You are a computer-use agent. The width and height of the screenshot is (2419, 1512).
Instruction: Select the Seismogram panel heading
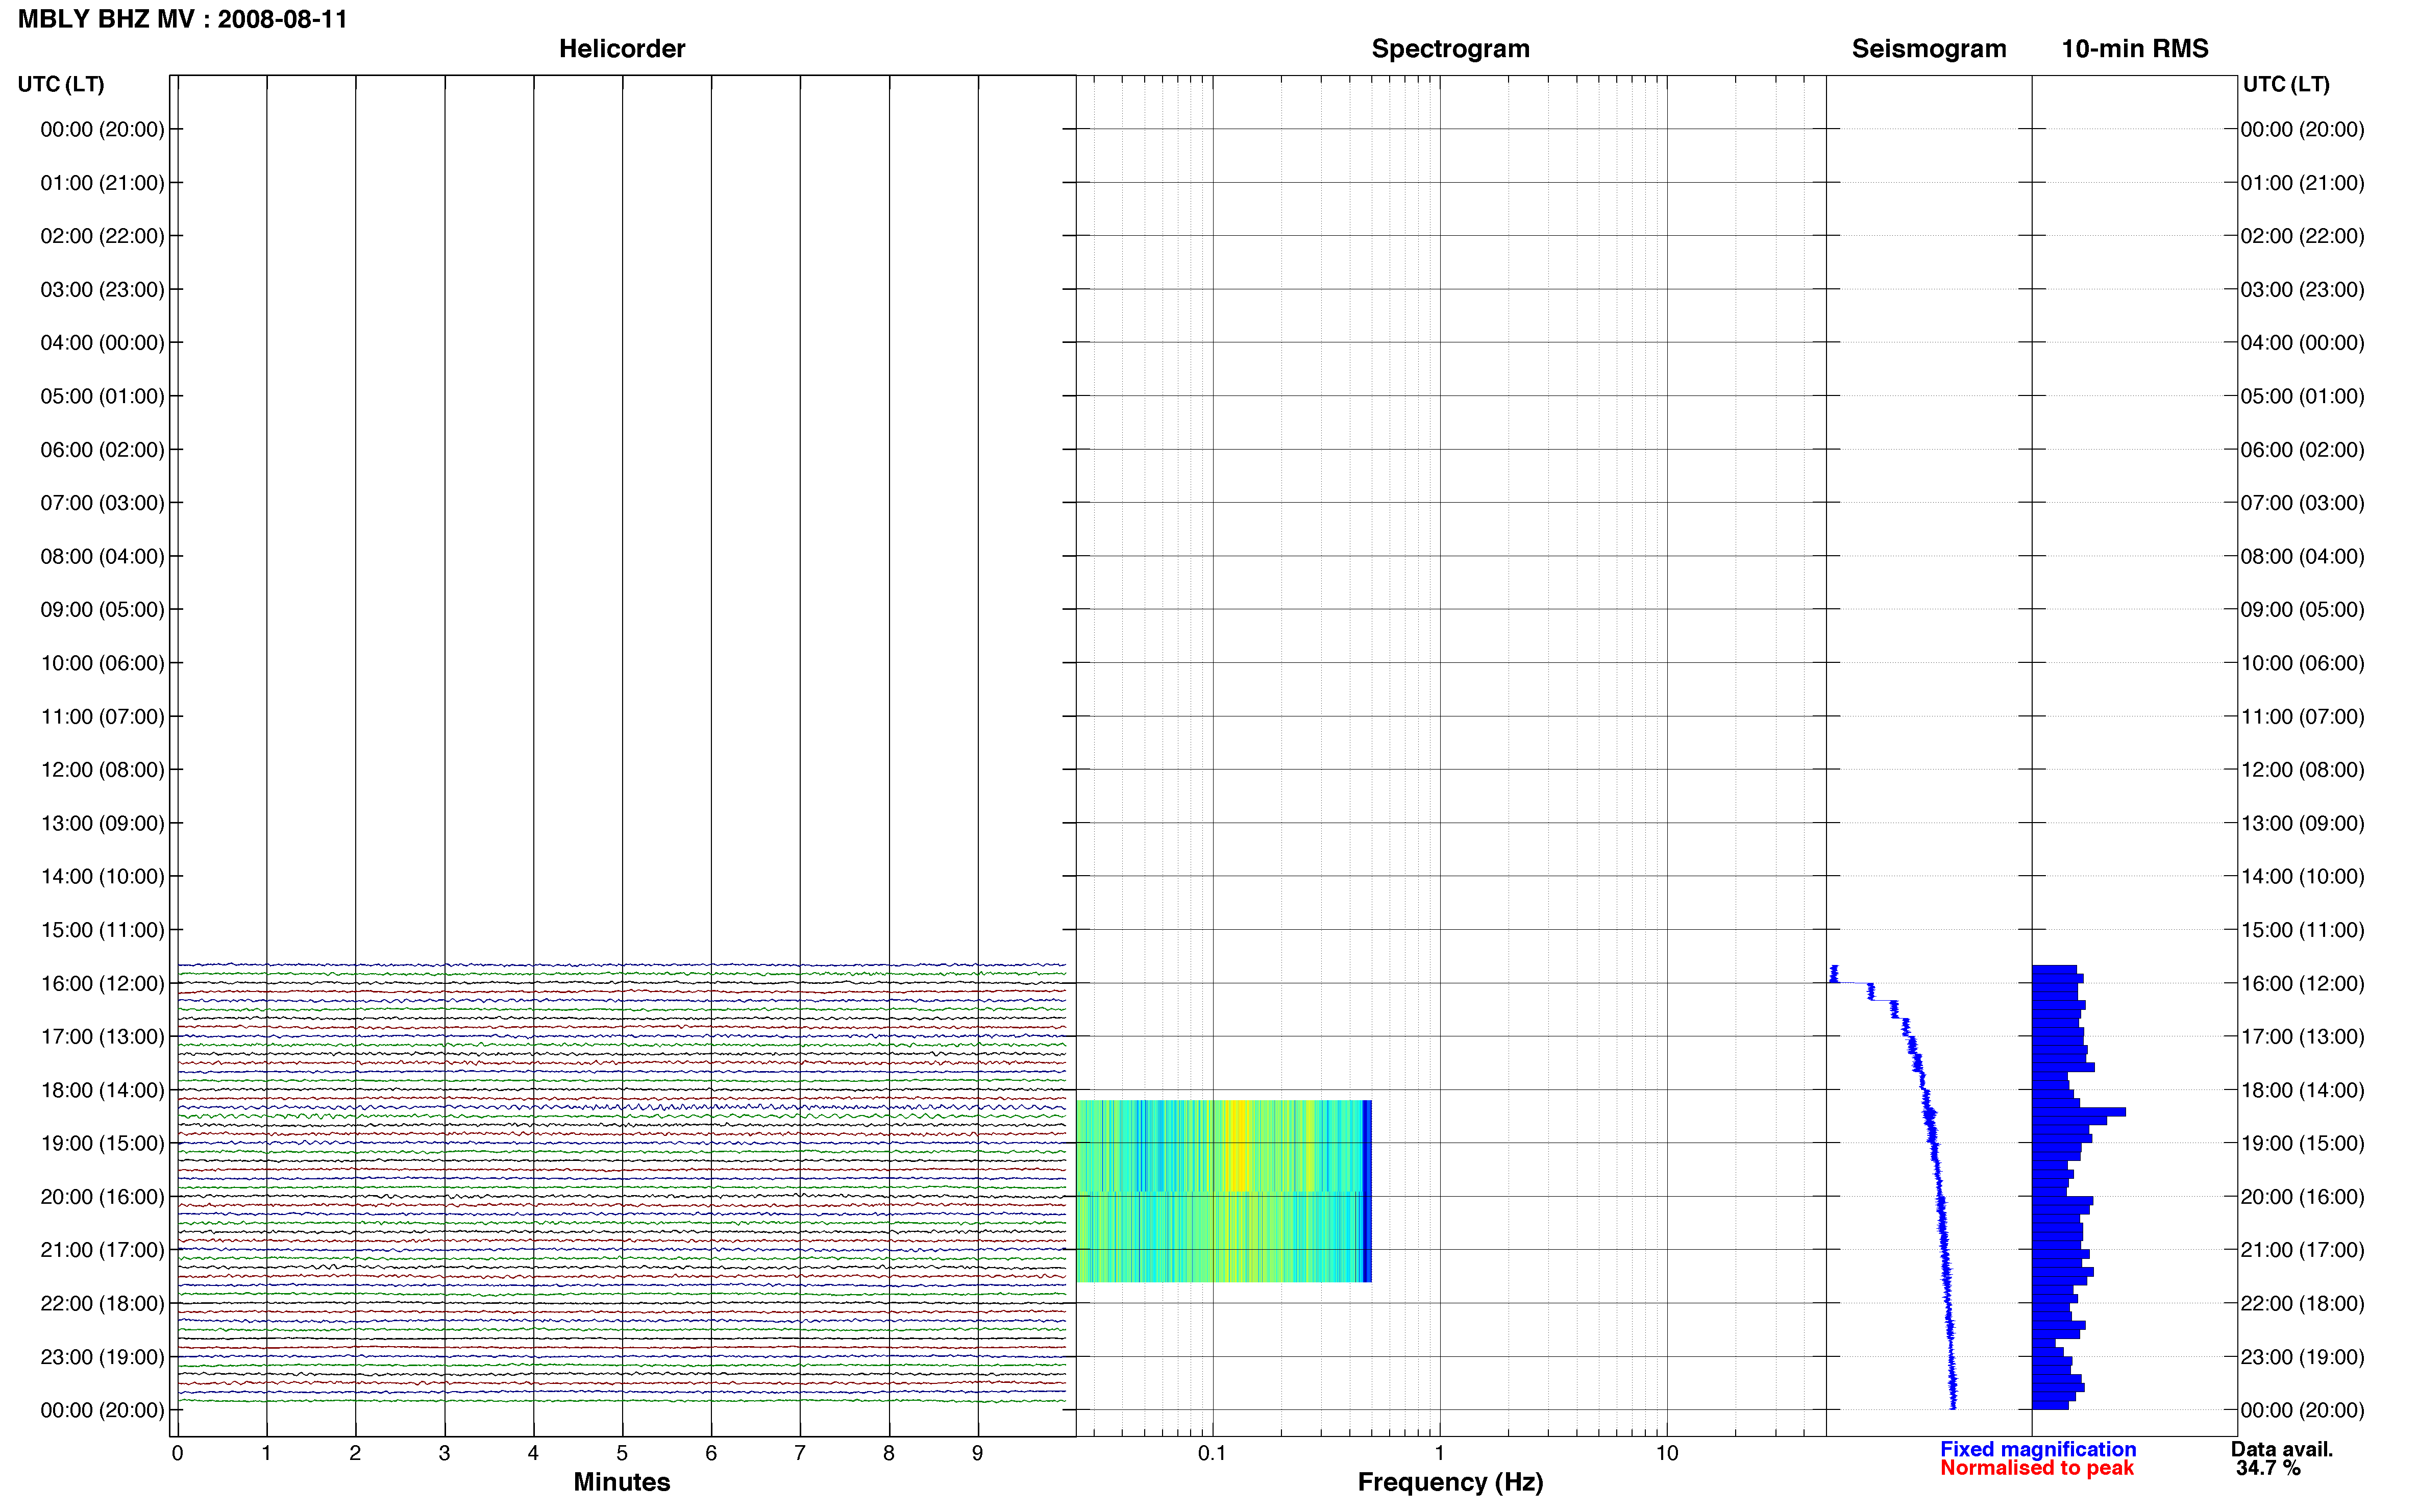pyautogui.click(x=1929, y=49)
